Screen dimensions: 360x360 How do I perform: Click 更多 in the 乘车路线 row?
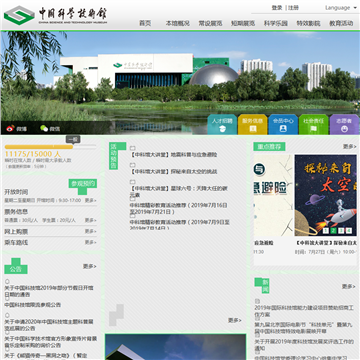pos(90,242)
